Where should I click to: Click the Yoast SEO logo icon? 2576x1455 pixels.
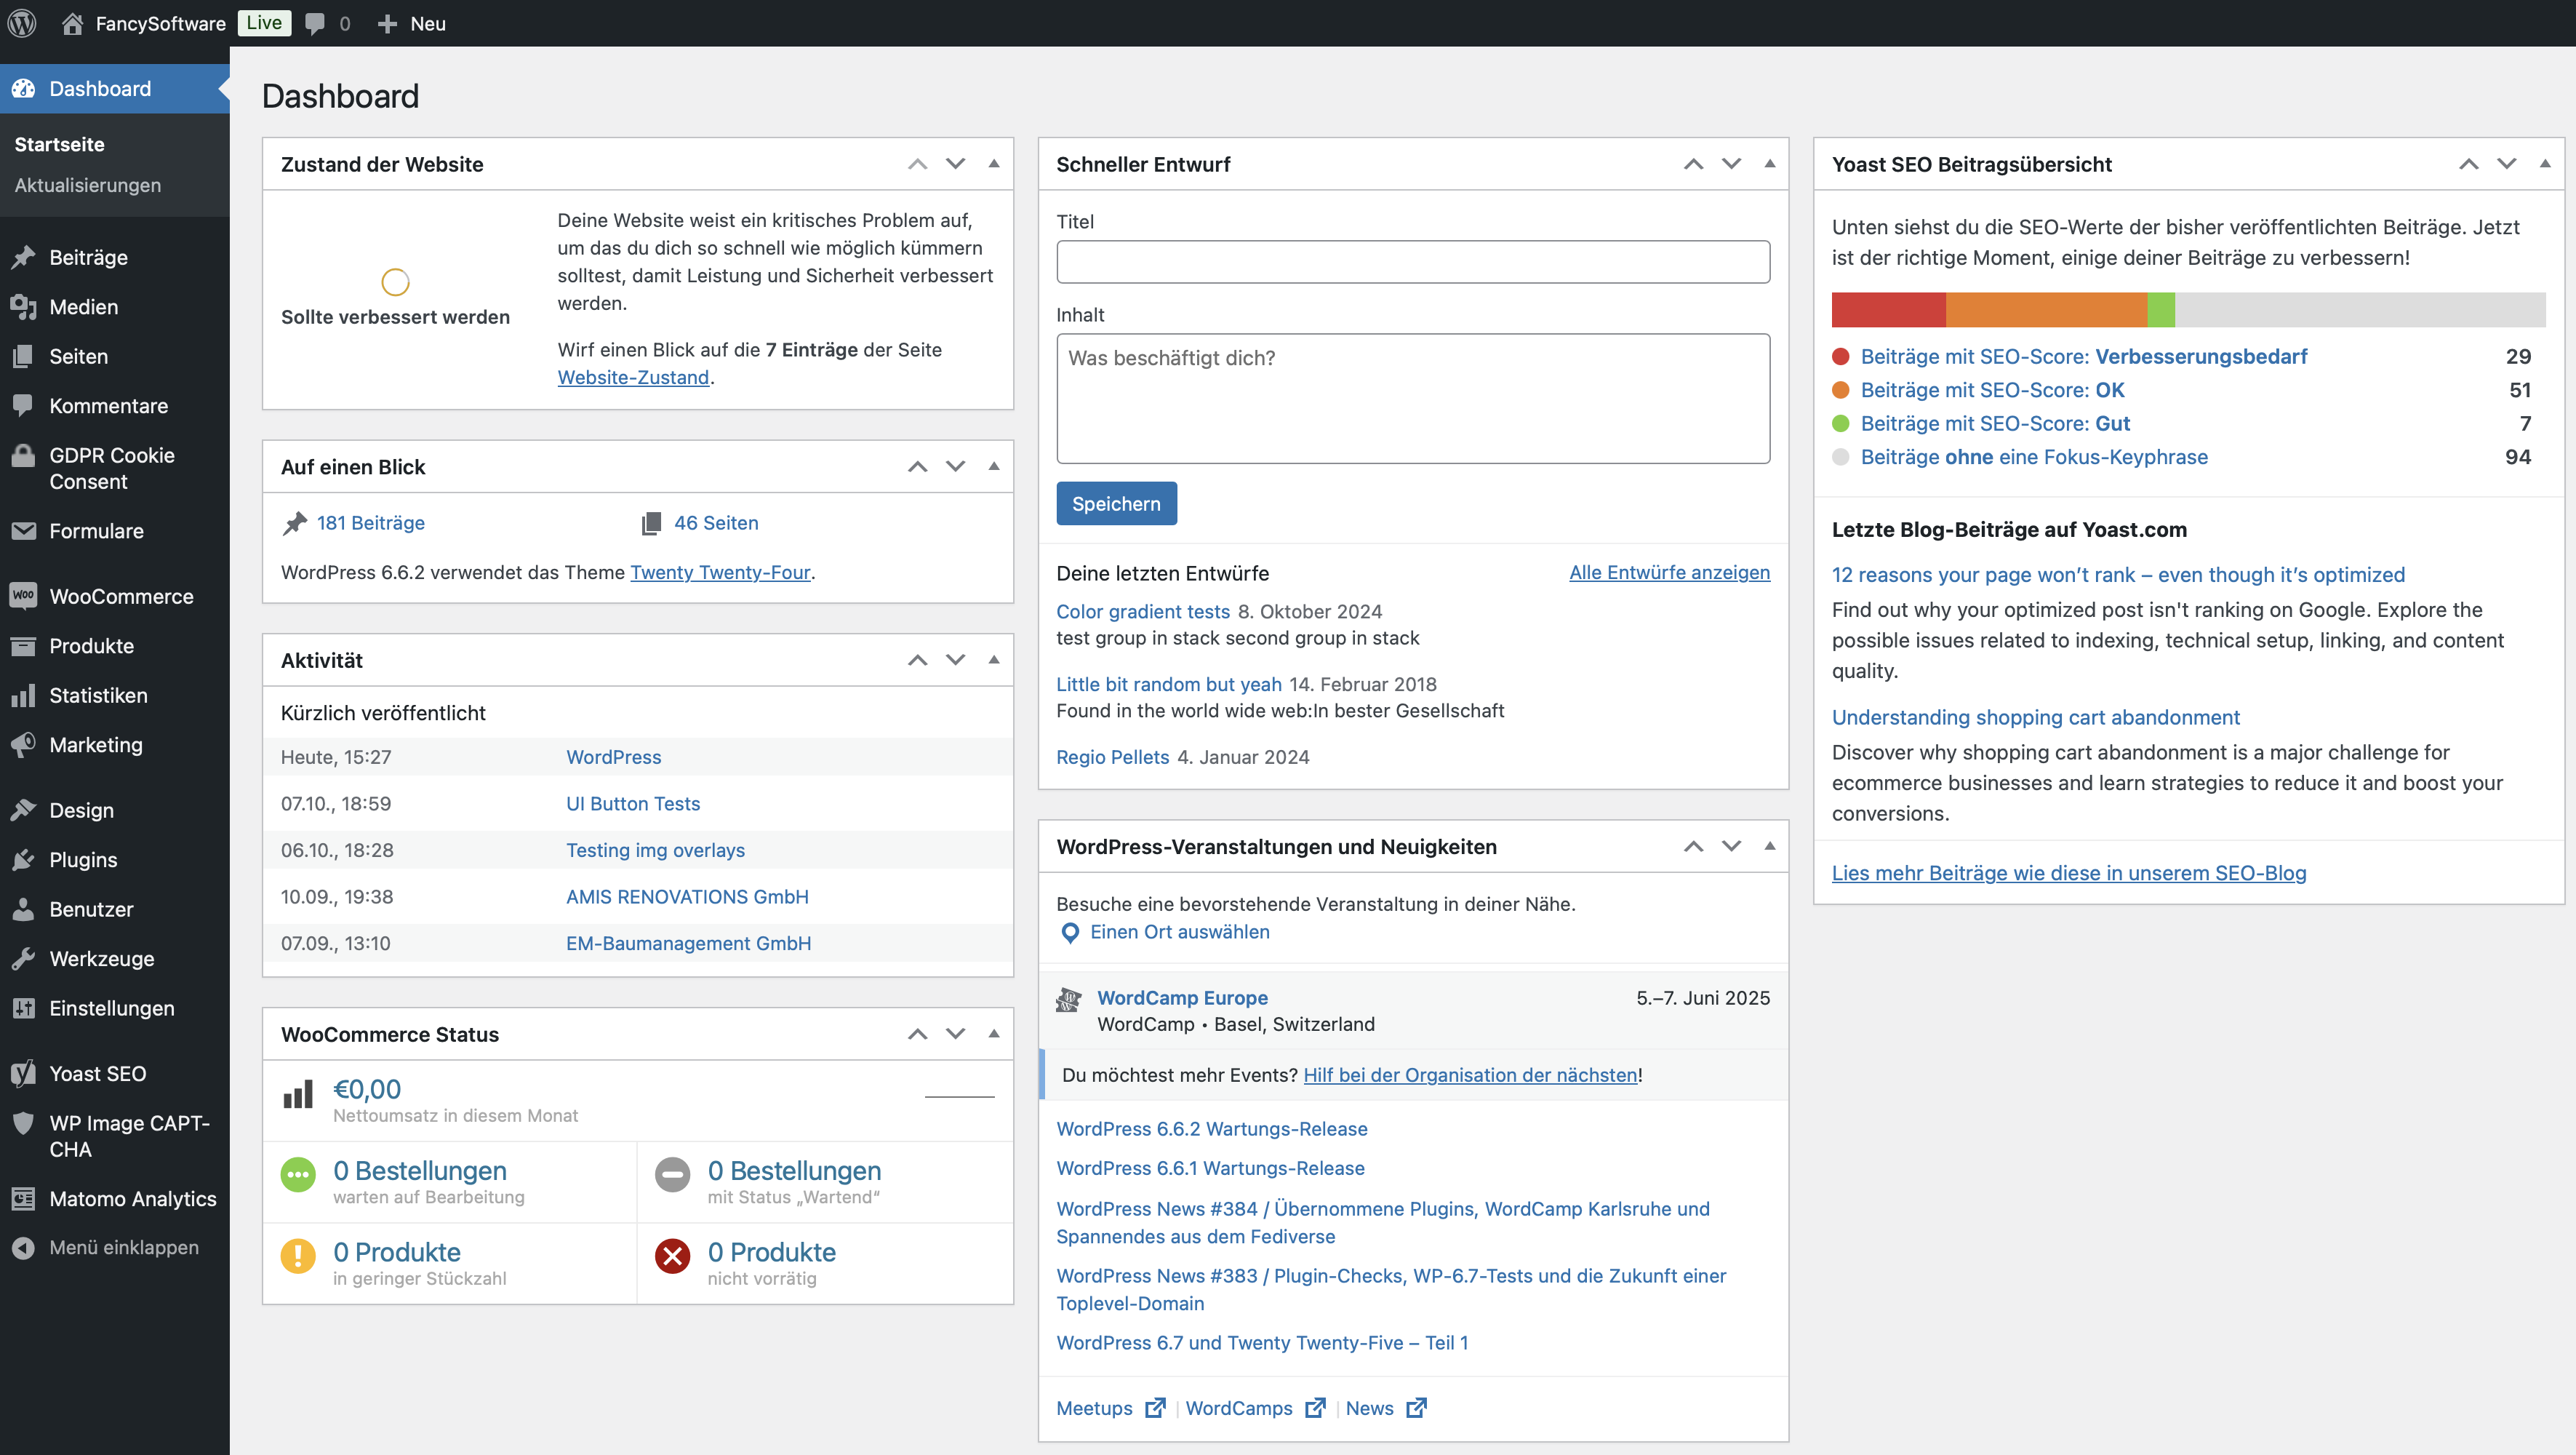pos(24,1073)
